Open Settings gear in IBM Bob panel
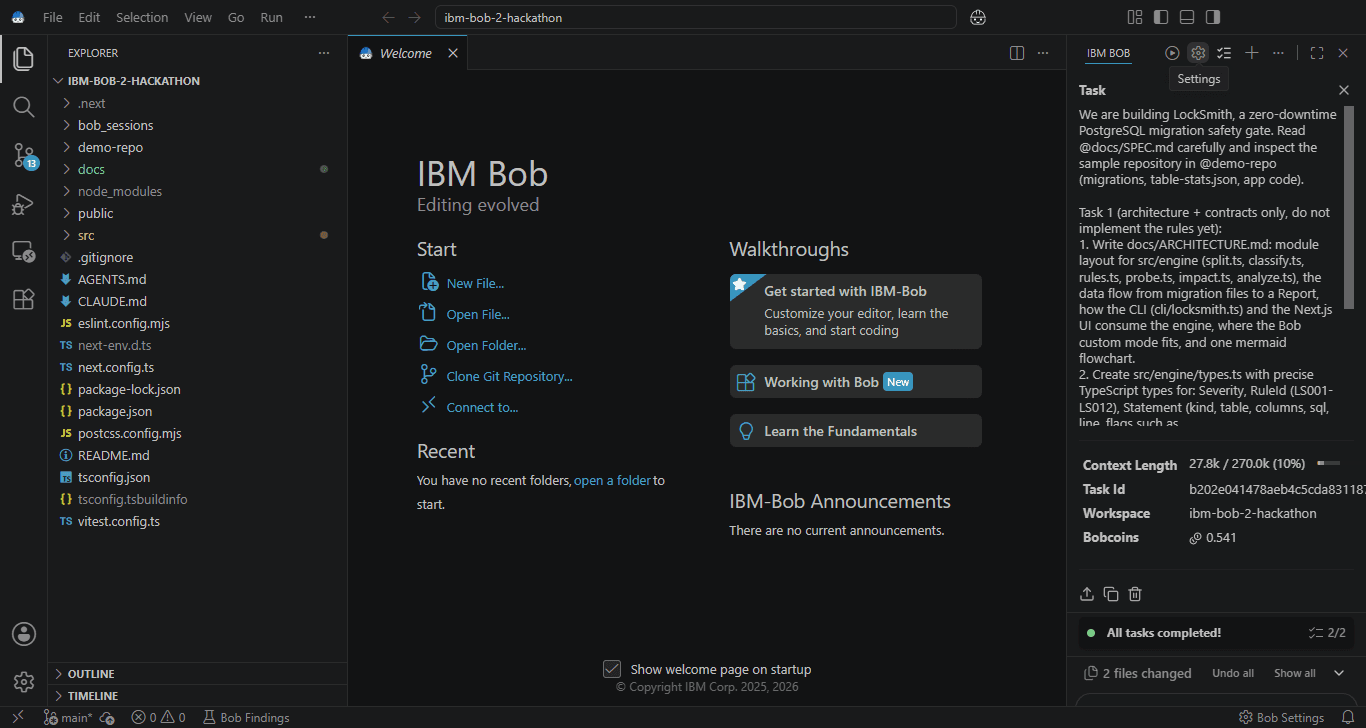 pyautogui.click(x=1198, y=53)
